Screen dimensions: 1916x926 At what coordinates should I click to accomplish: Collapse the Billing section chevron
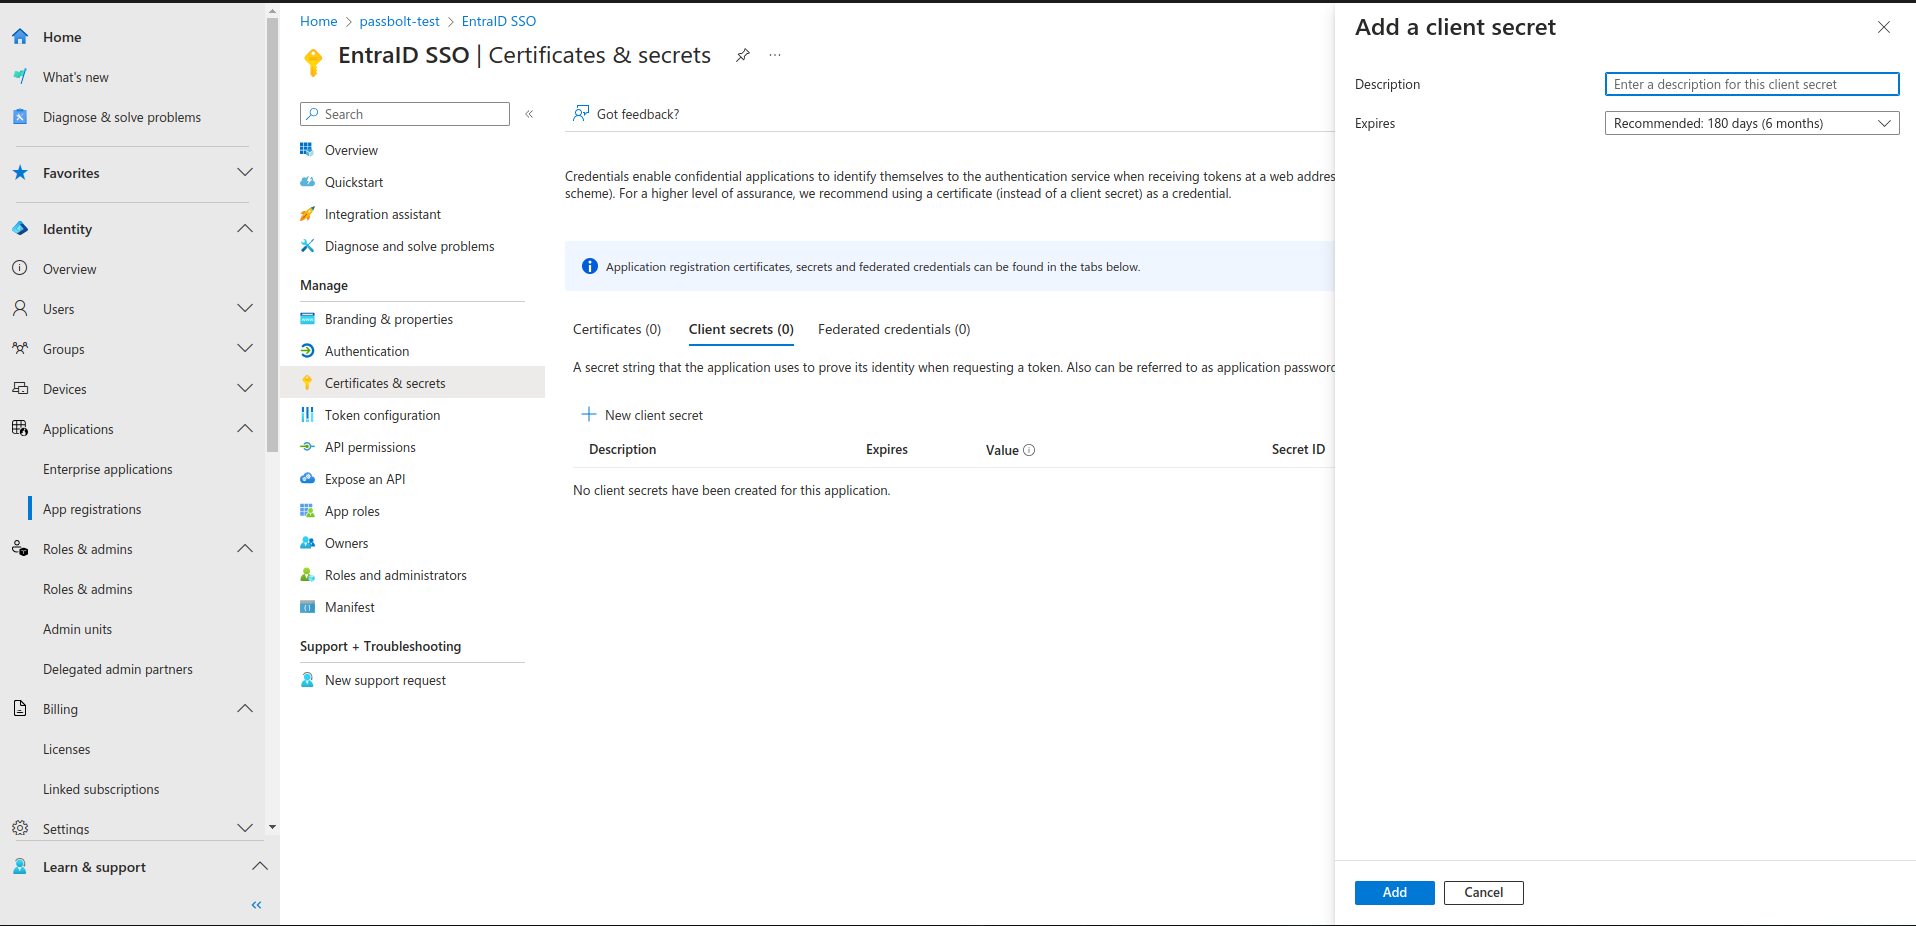(245, 708)
